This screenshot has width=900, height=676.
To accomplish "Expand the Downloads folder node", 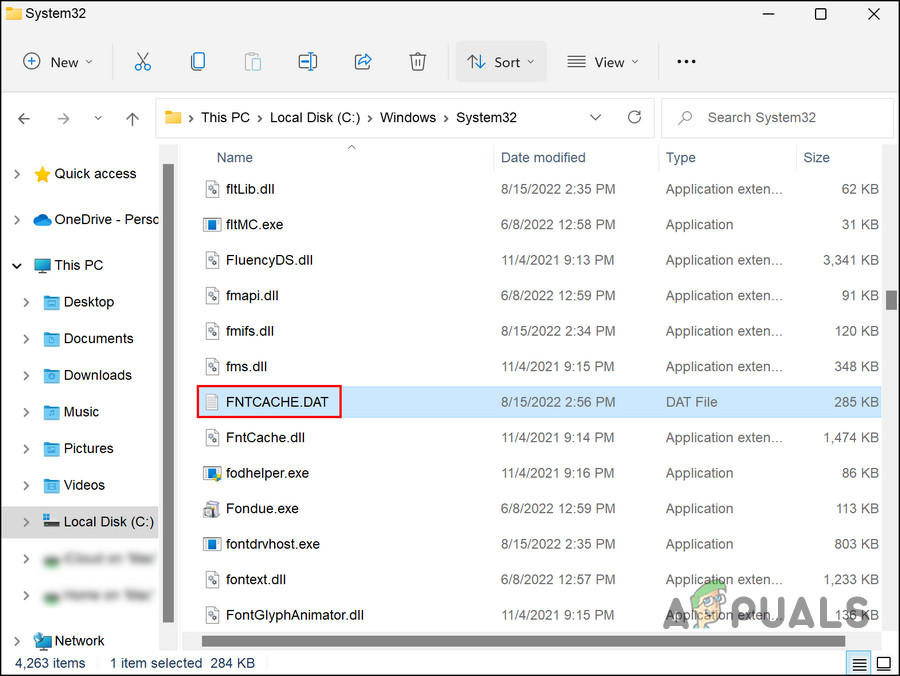I will pyautogui.click(x=26, y=376).
